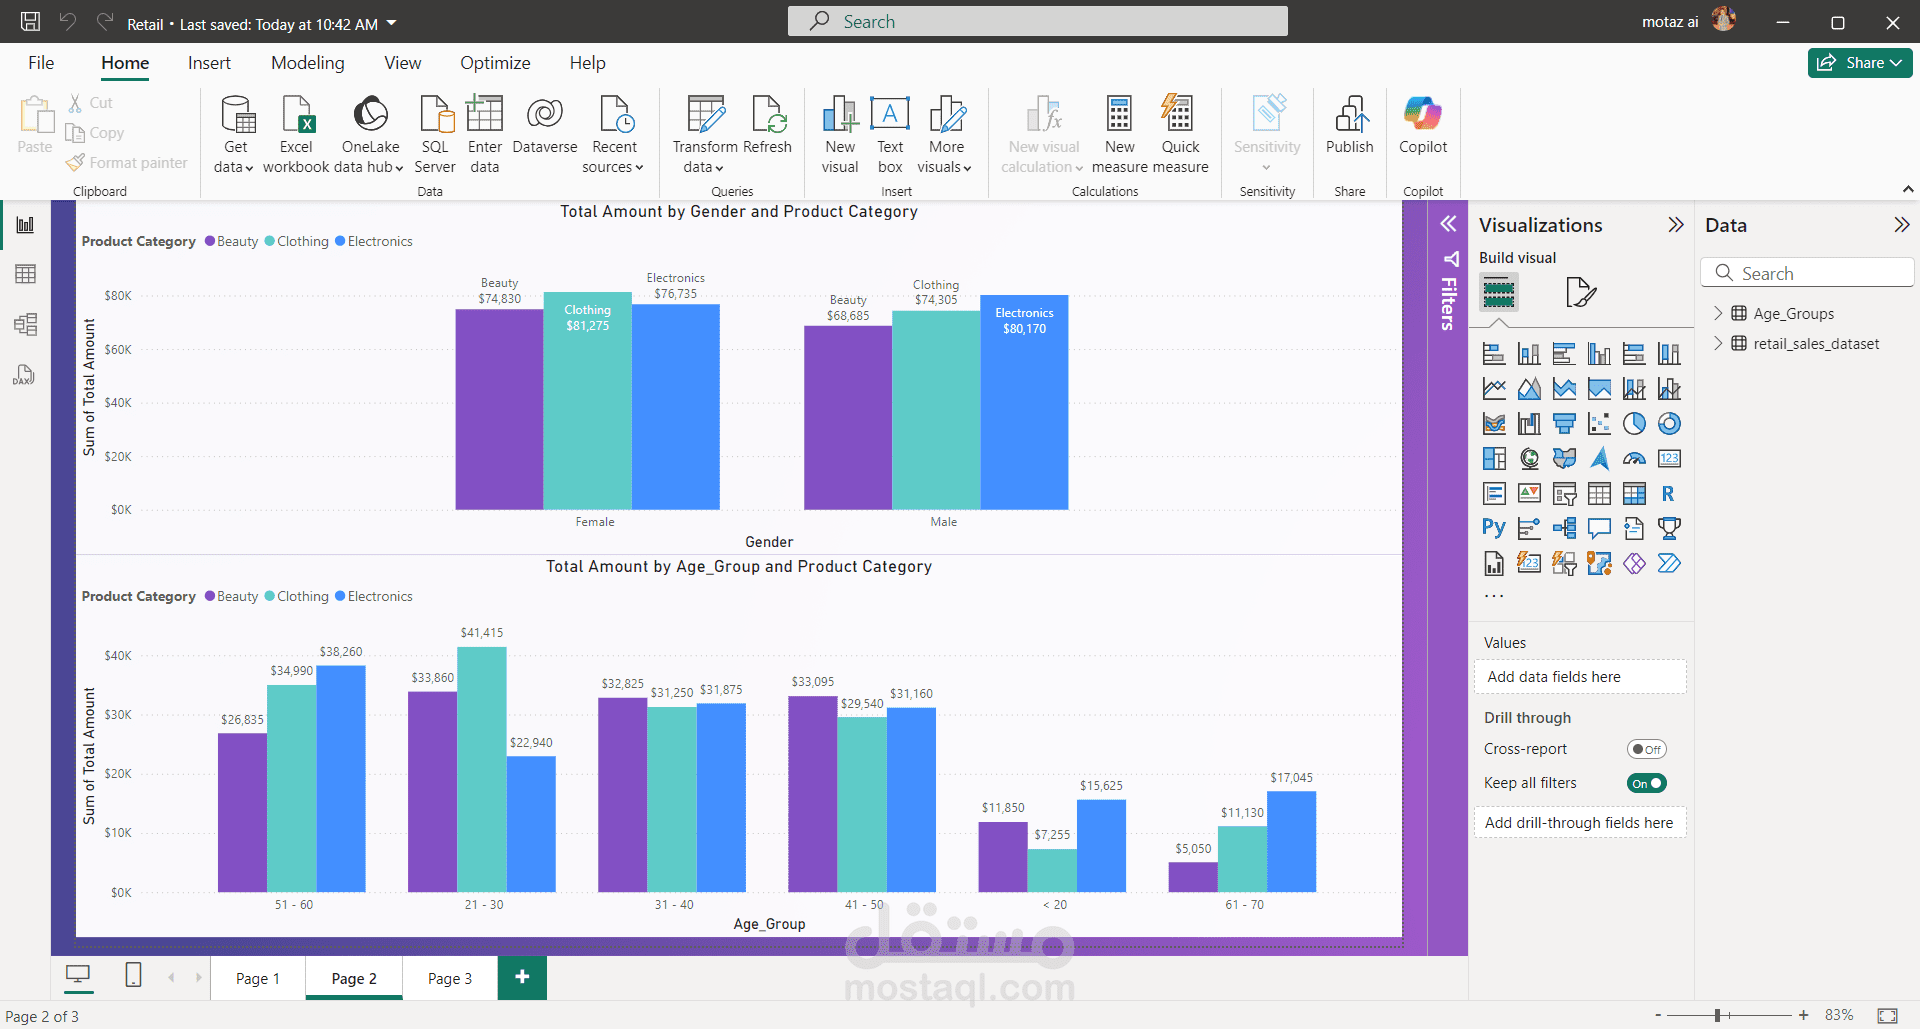The width and height of the screenshot is (1920, 1029).
Task: Create a Quick measure
Action: coord(1180,134)
